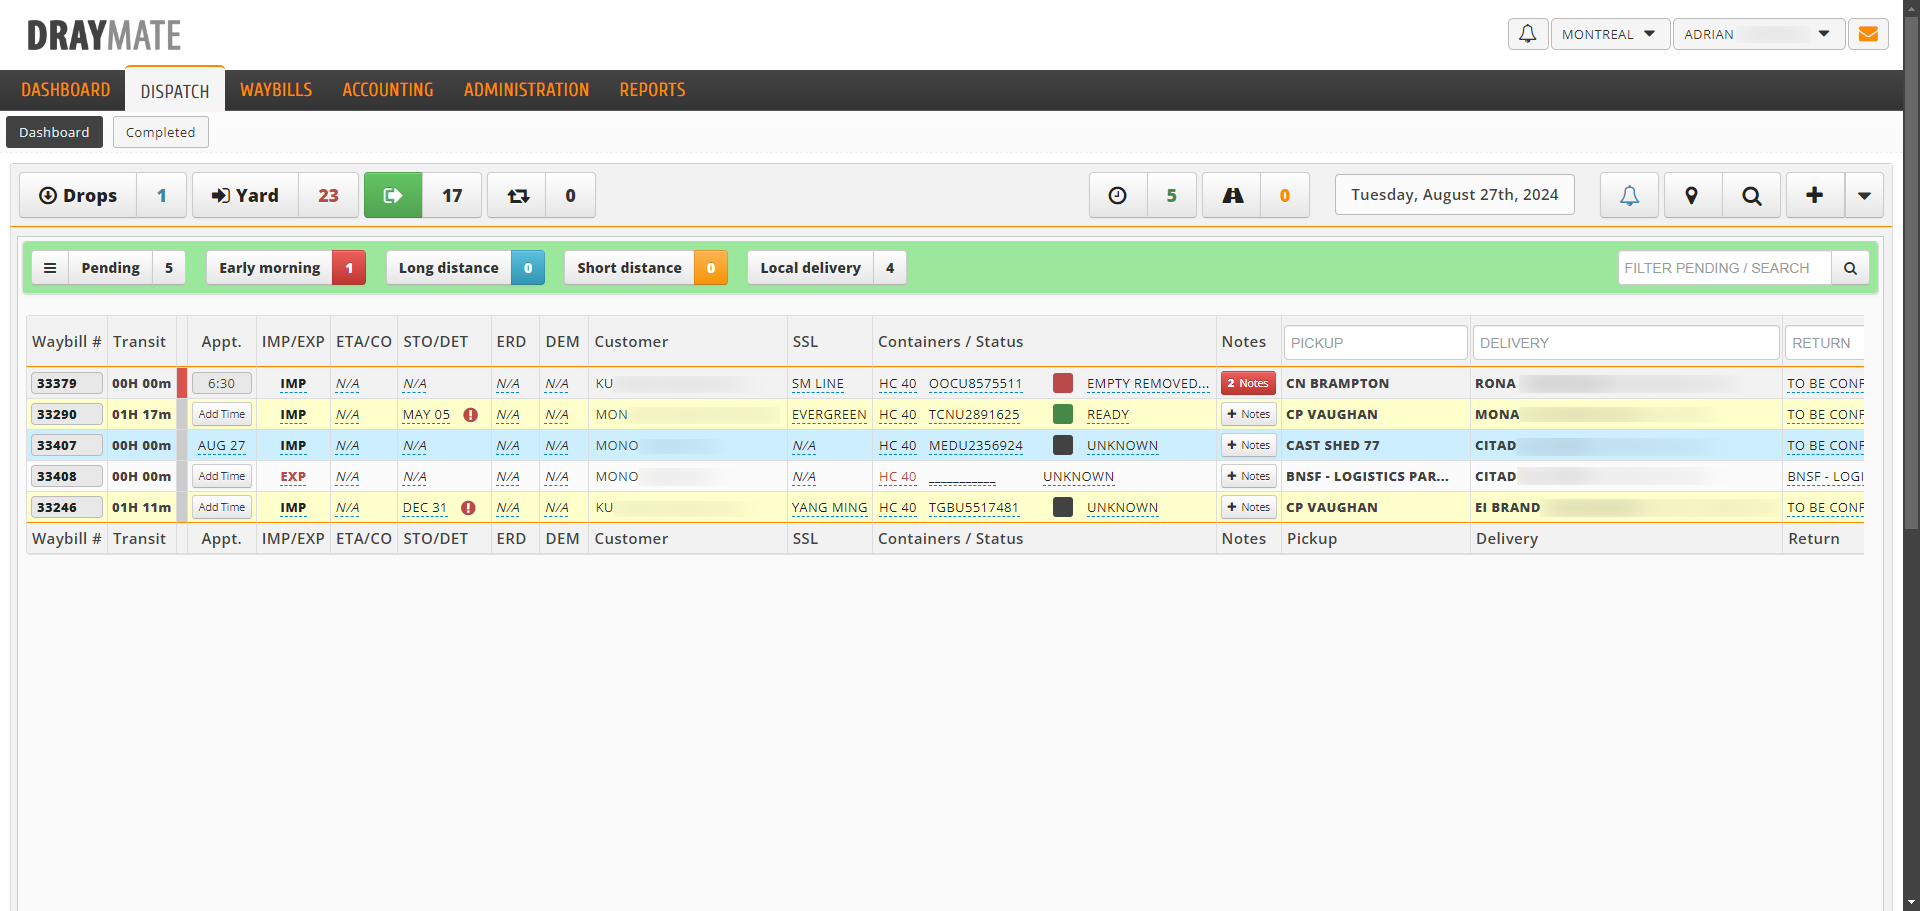The width and height of the screenshot is (1920, 911).
Task: Open the notification bell in top header
Action: coord(1527,34)
